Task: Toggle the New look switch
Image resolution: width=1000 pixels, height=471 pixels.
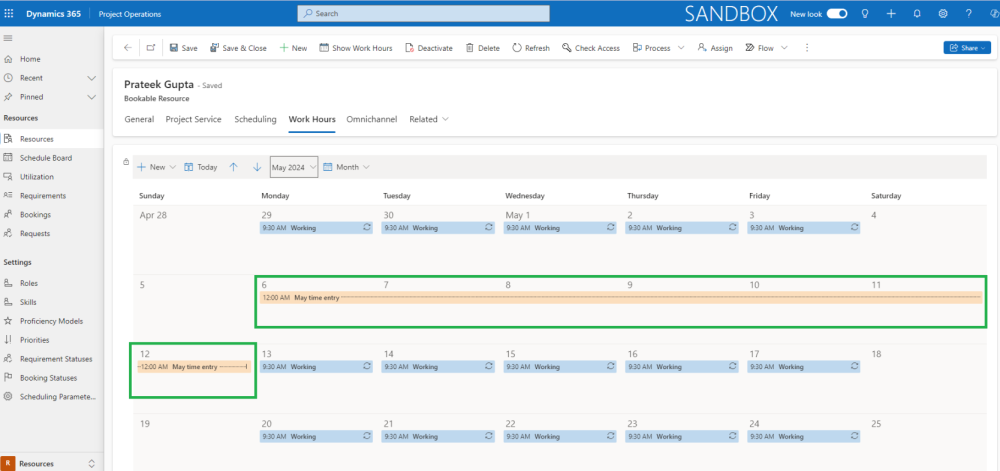Action: (x=836, y=14)
